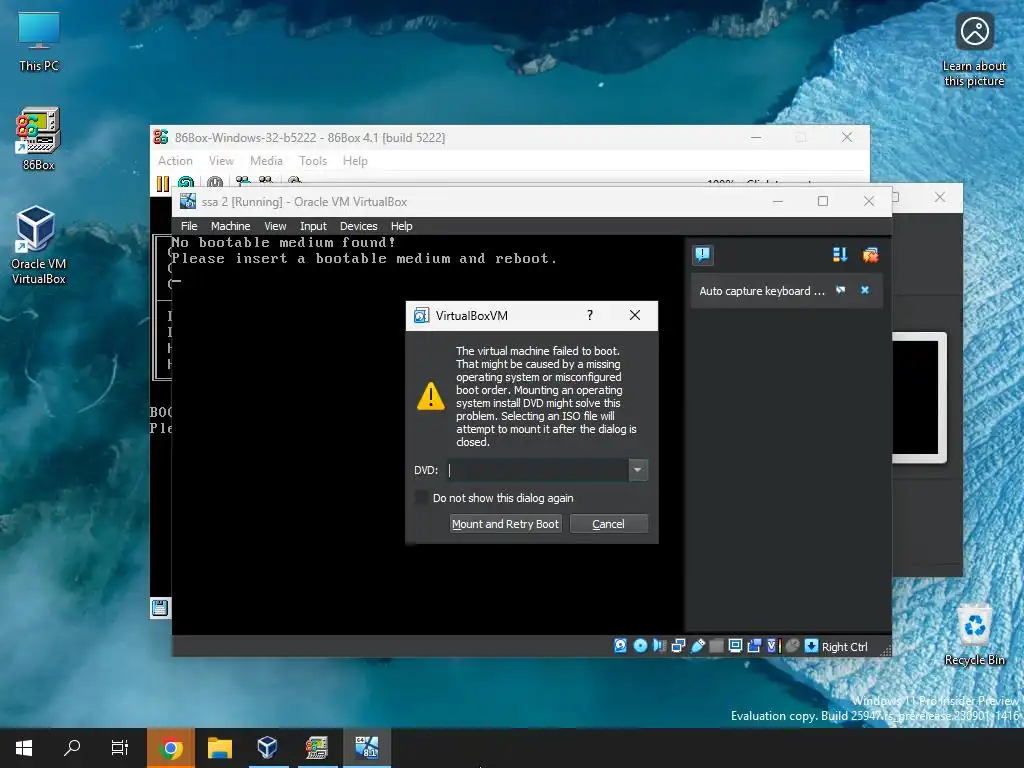Open VirtualBox Help menu

[x=402, y=226]
